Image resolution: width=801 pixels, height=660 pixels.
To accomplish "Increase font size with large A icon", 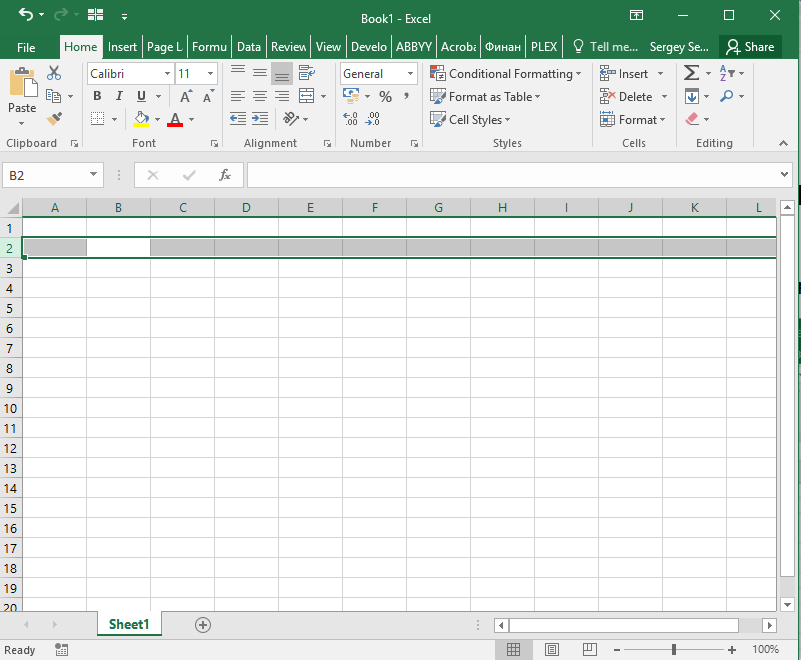I will pyautogui.click(x=186, y=96).
